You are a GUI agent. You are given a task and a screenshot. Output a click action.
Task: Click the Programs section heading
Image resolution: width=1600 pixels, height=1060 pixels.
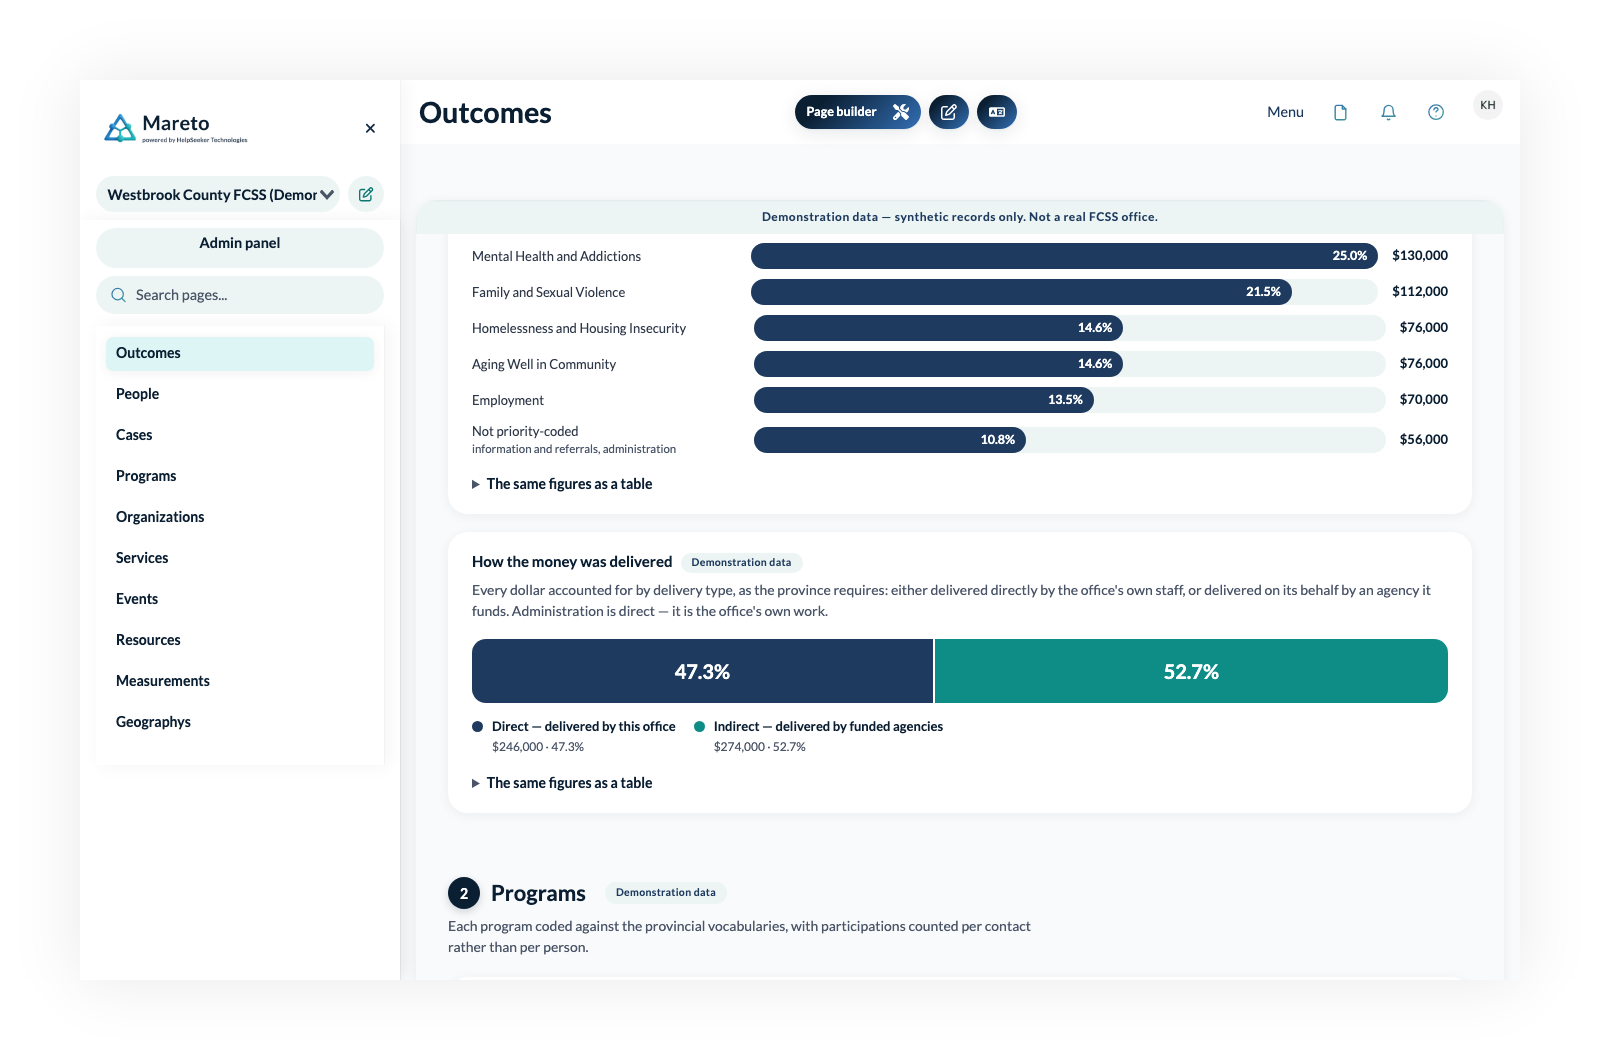pyautogui.click(x=538, y=893)
